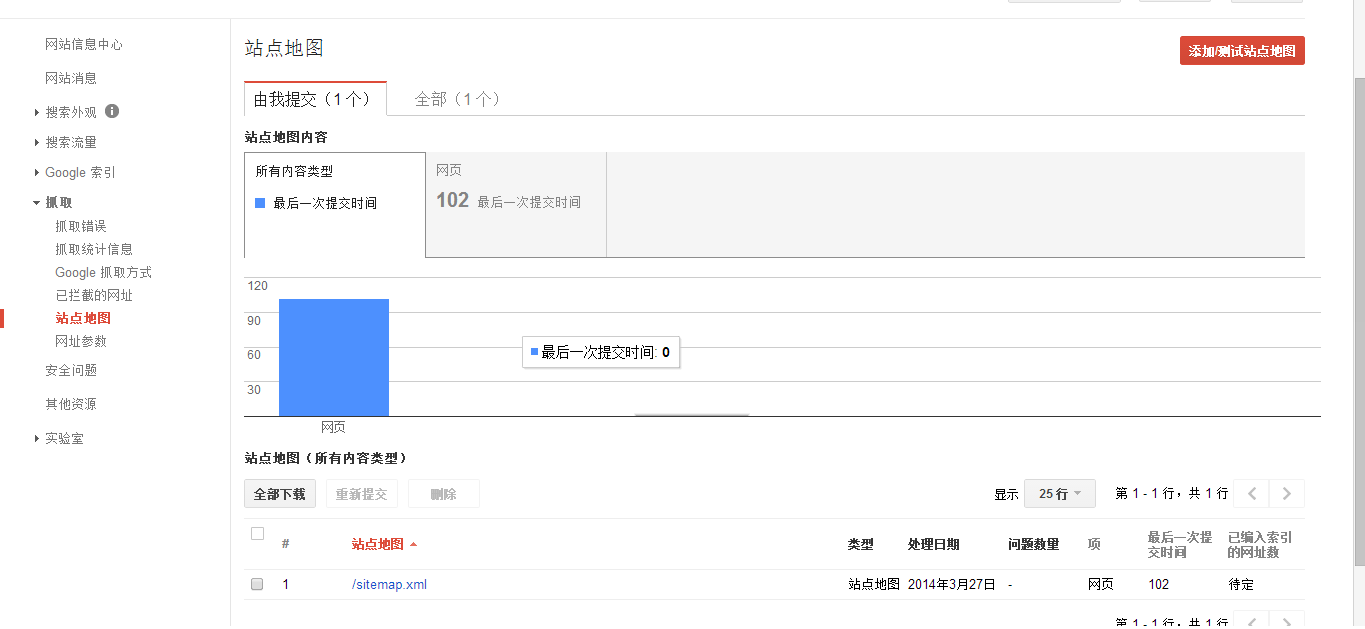Open the 25 行 rows-per-page dropdown

pos(1059,493)
